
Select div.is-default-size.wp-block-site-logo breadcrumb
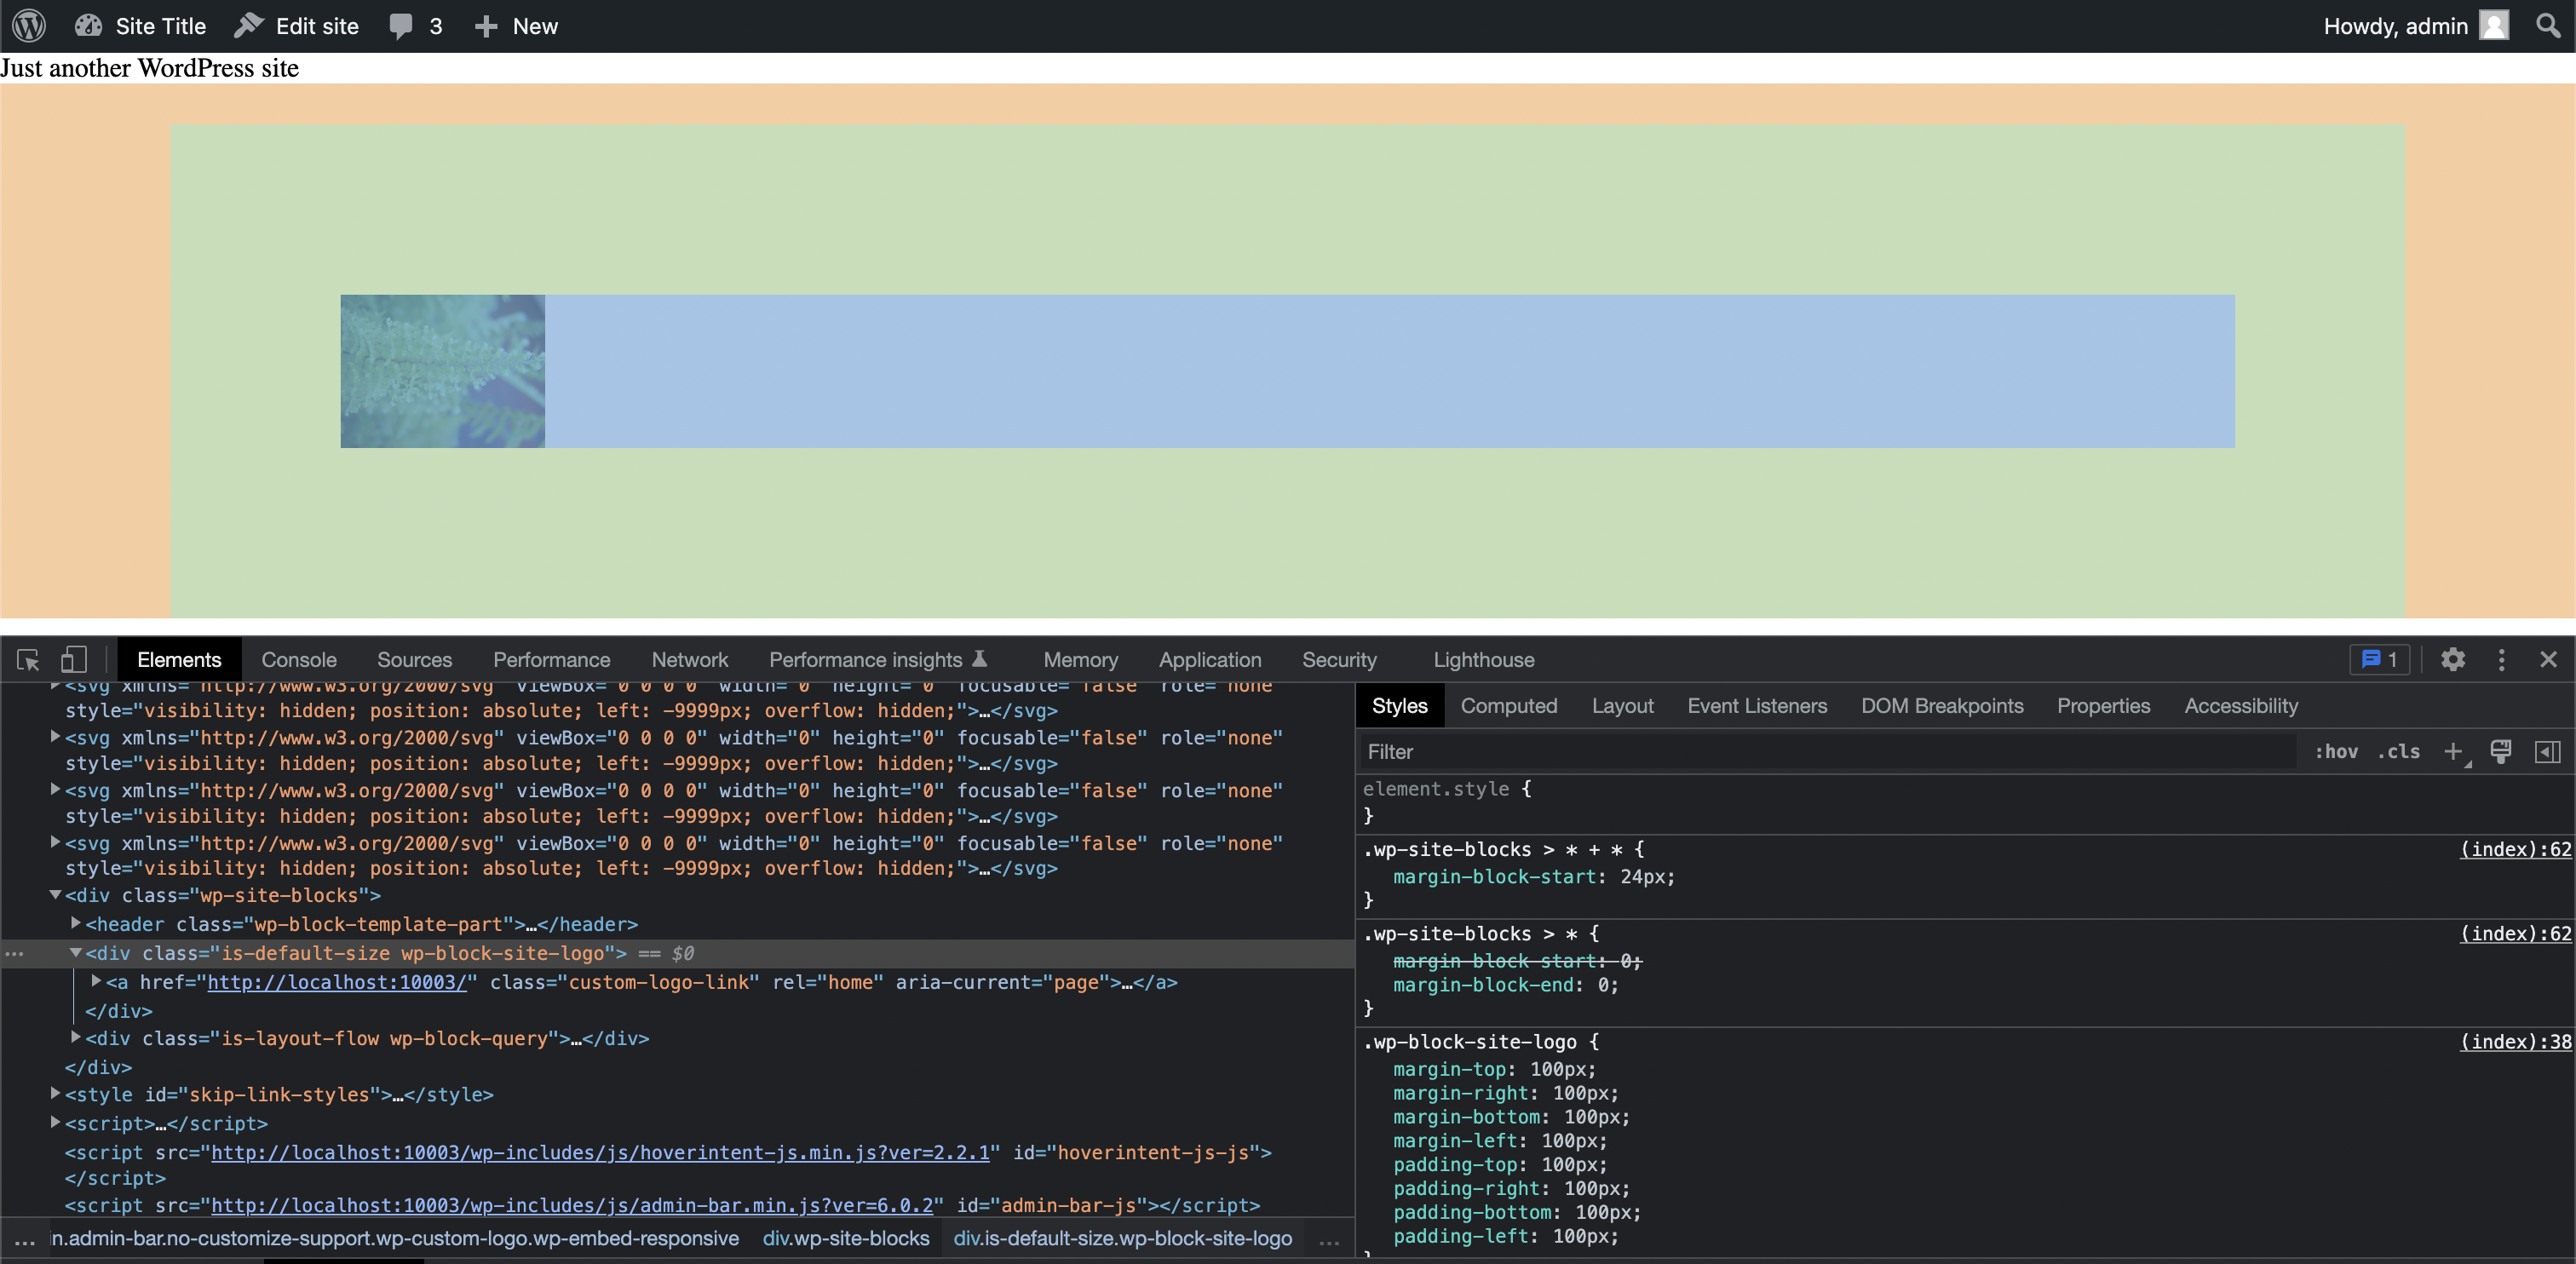click(x=1122, y=1238)
